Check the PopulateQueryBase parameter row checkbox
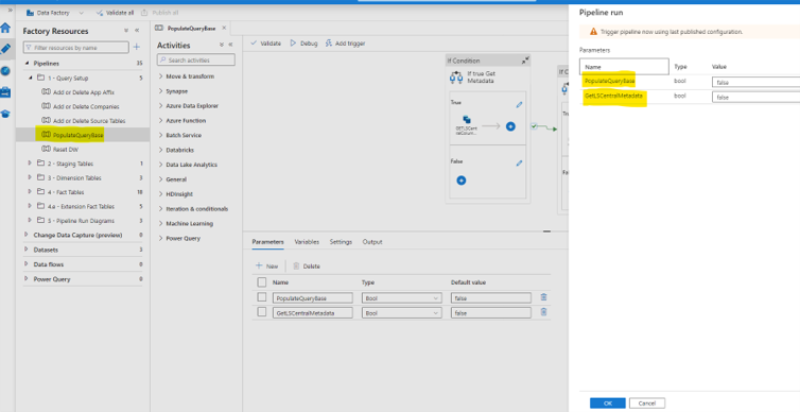The height and width of the screenshot is (412, 800). click(262, 297)
